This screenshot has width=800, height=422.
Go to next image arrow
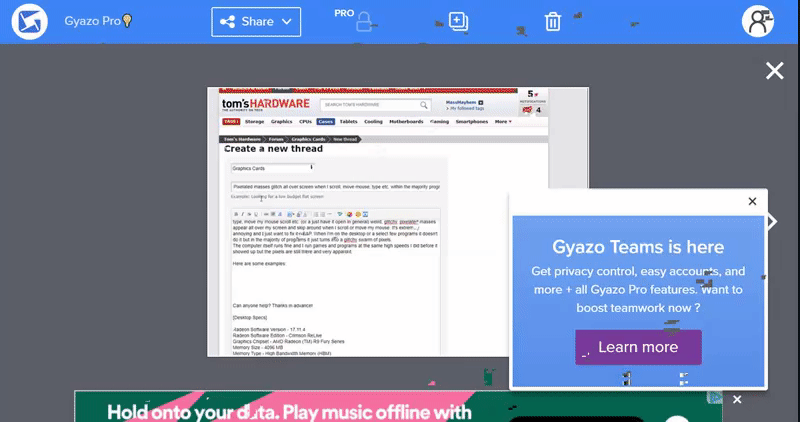[772, 221]
